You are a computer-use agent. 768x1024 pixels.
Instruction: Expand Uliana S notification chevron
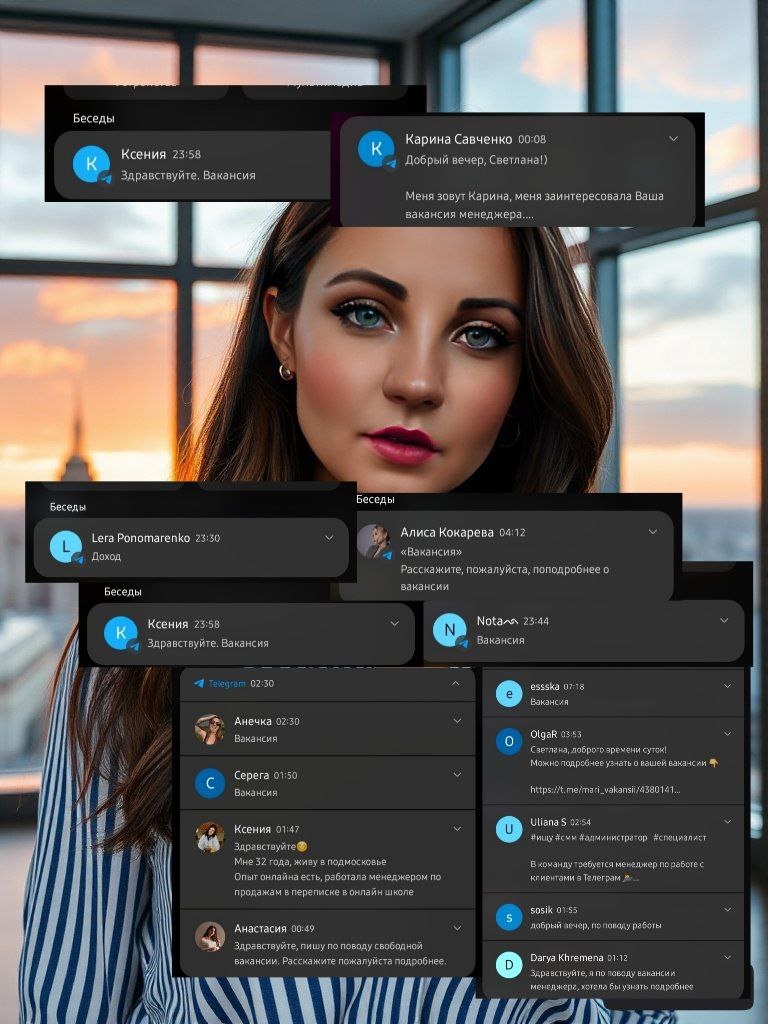728,822
